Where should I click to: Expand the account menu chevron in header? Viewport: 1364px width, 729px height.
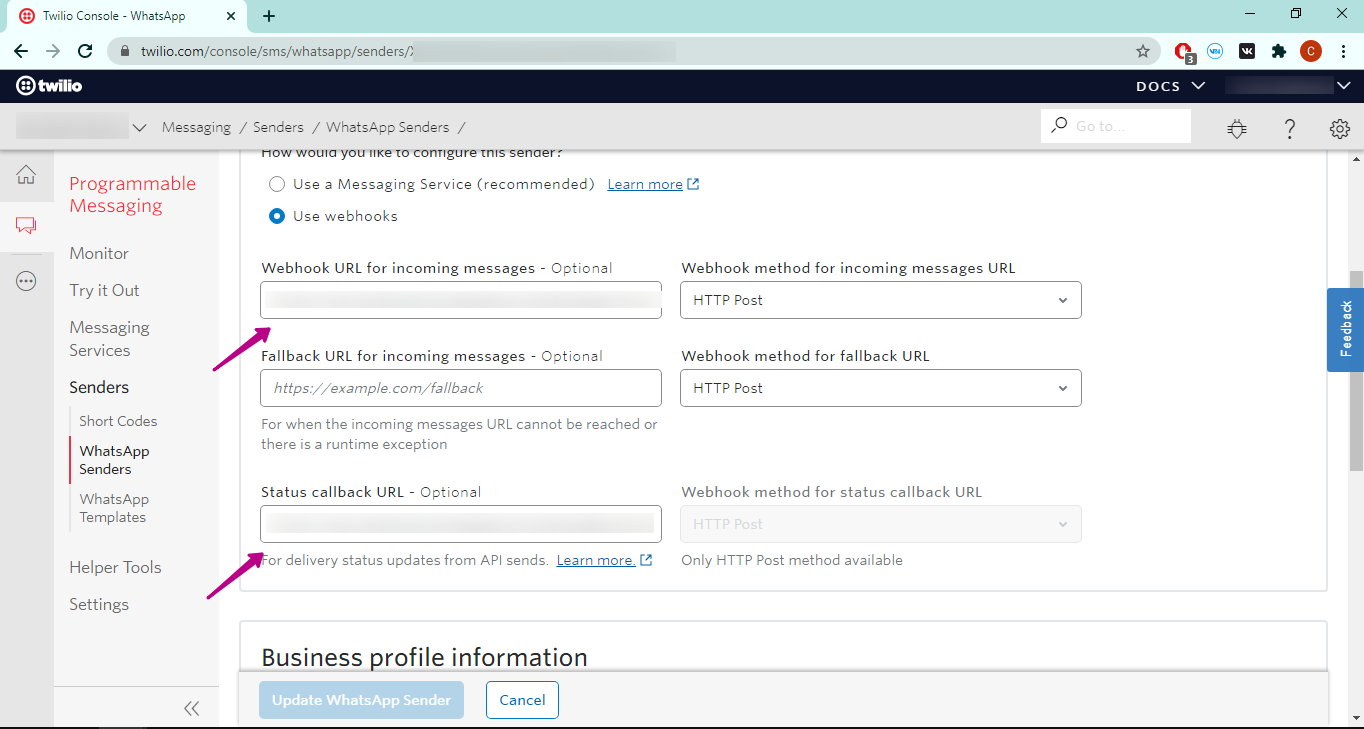[x=1343, y=86]
